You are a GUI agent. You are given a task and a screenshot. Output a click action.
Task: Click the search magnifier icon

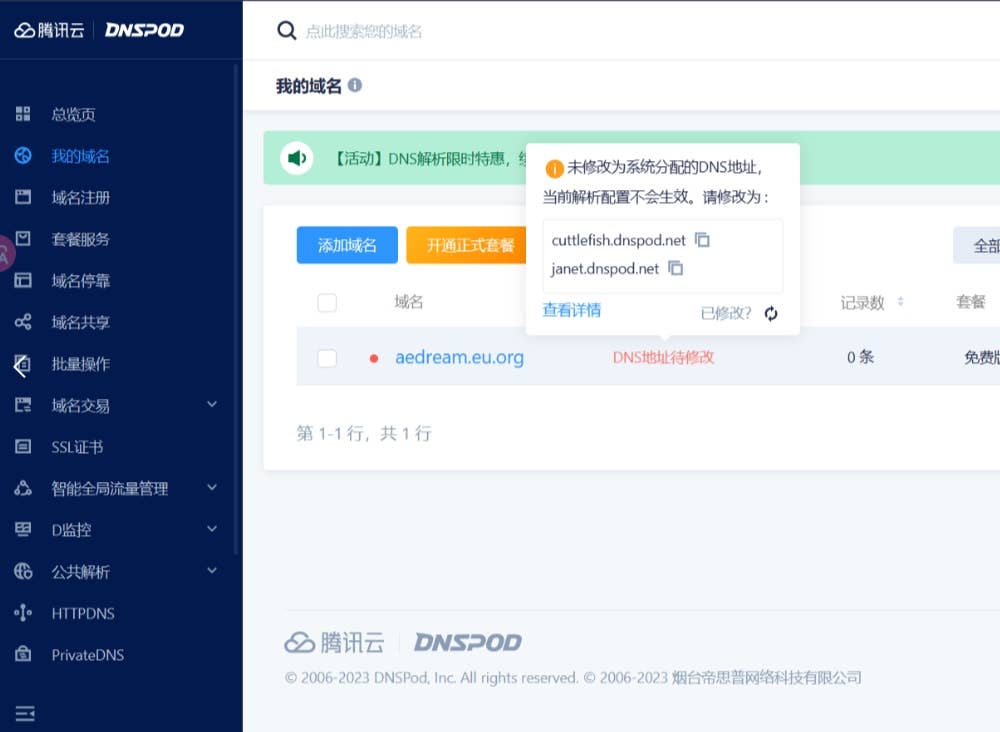pos(287,31)
